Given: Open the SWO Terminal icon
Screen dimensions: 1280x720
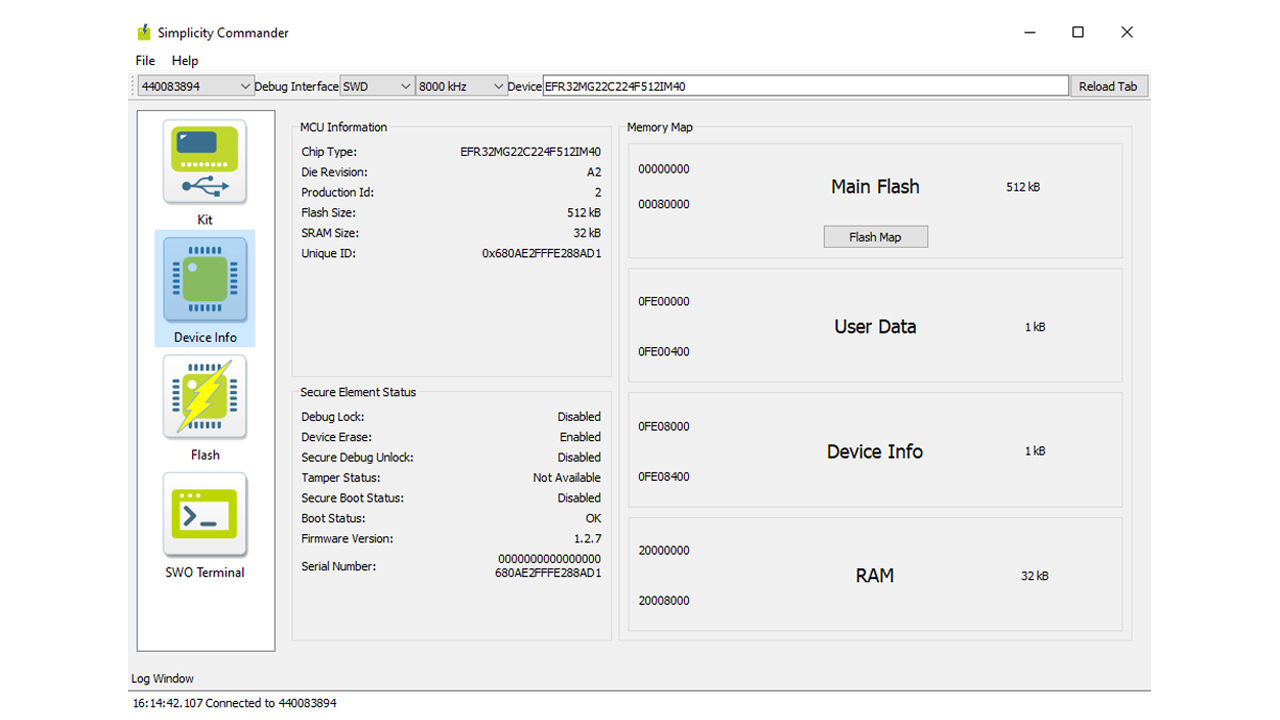Looking at the screenshot, I should click(x=205, y=515).
